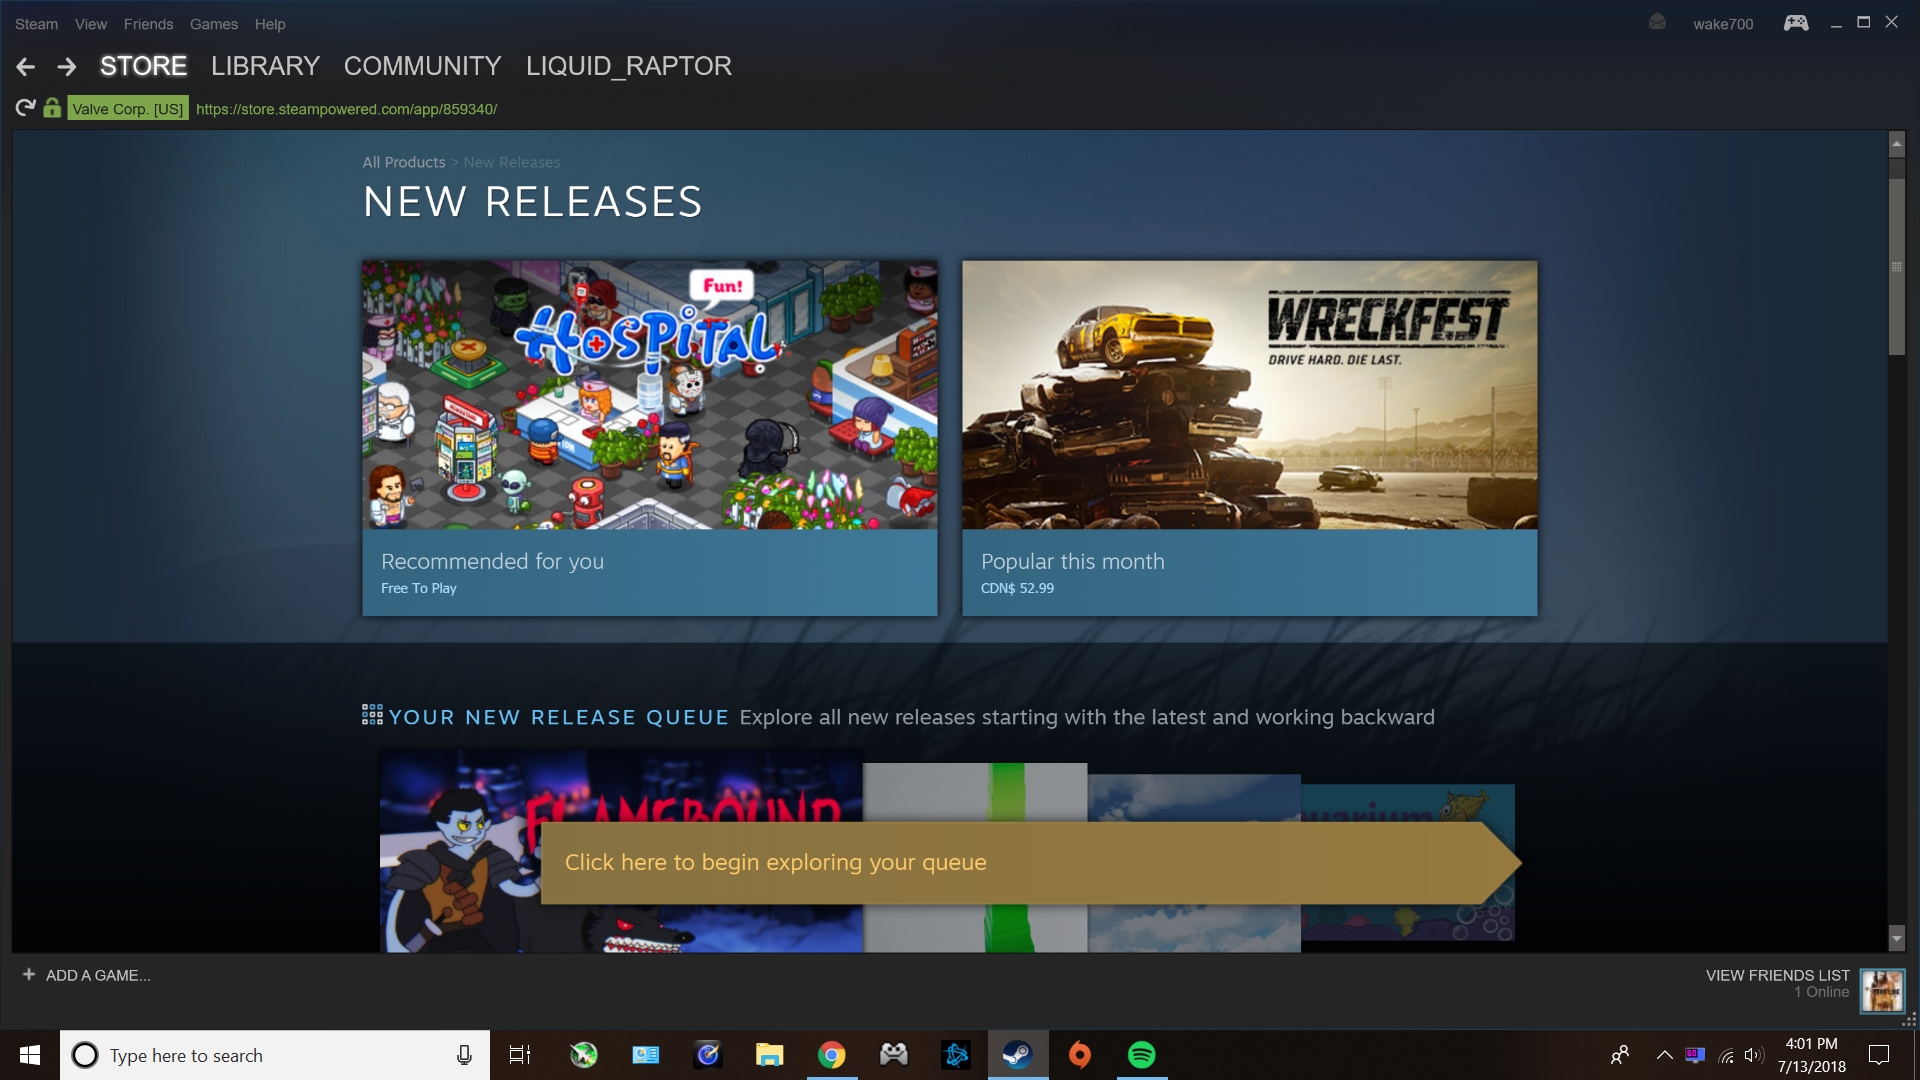Open the Steam menu
The height and width of the screenshot is (1080, 1920).
36,24
